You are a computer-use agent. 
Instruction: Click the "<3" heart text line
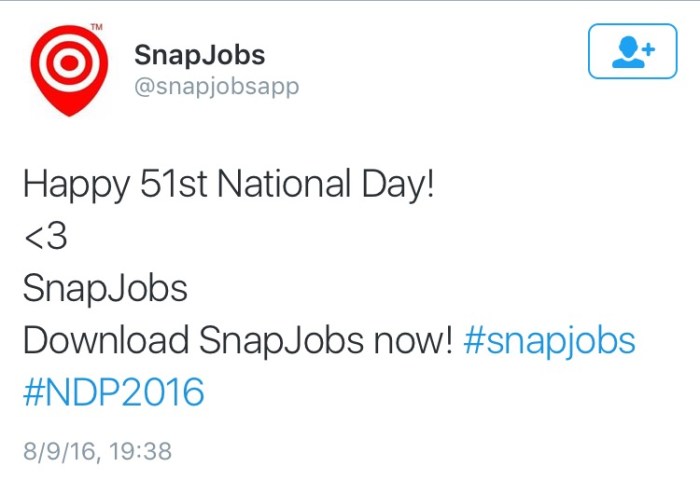pos(45,237)
